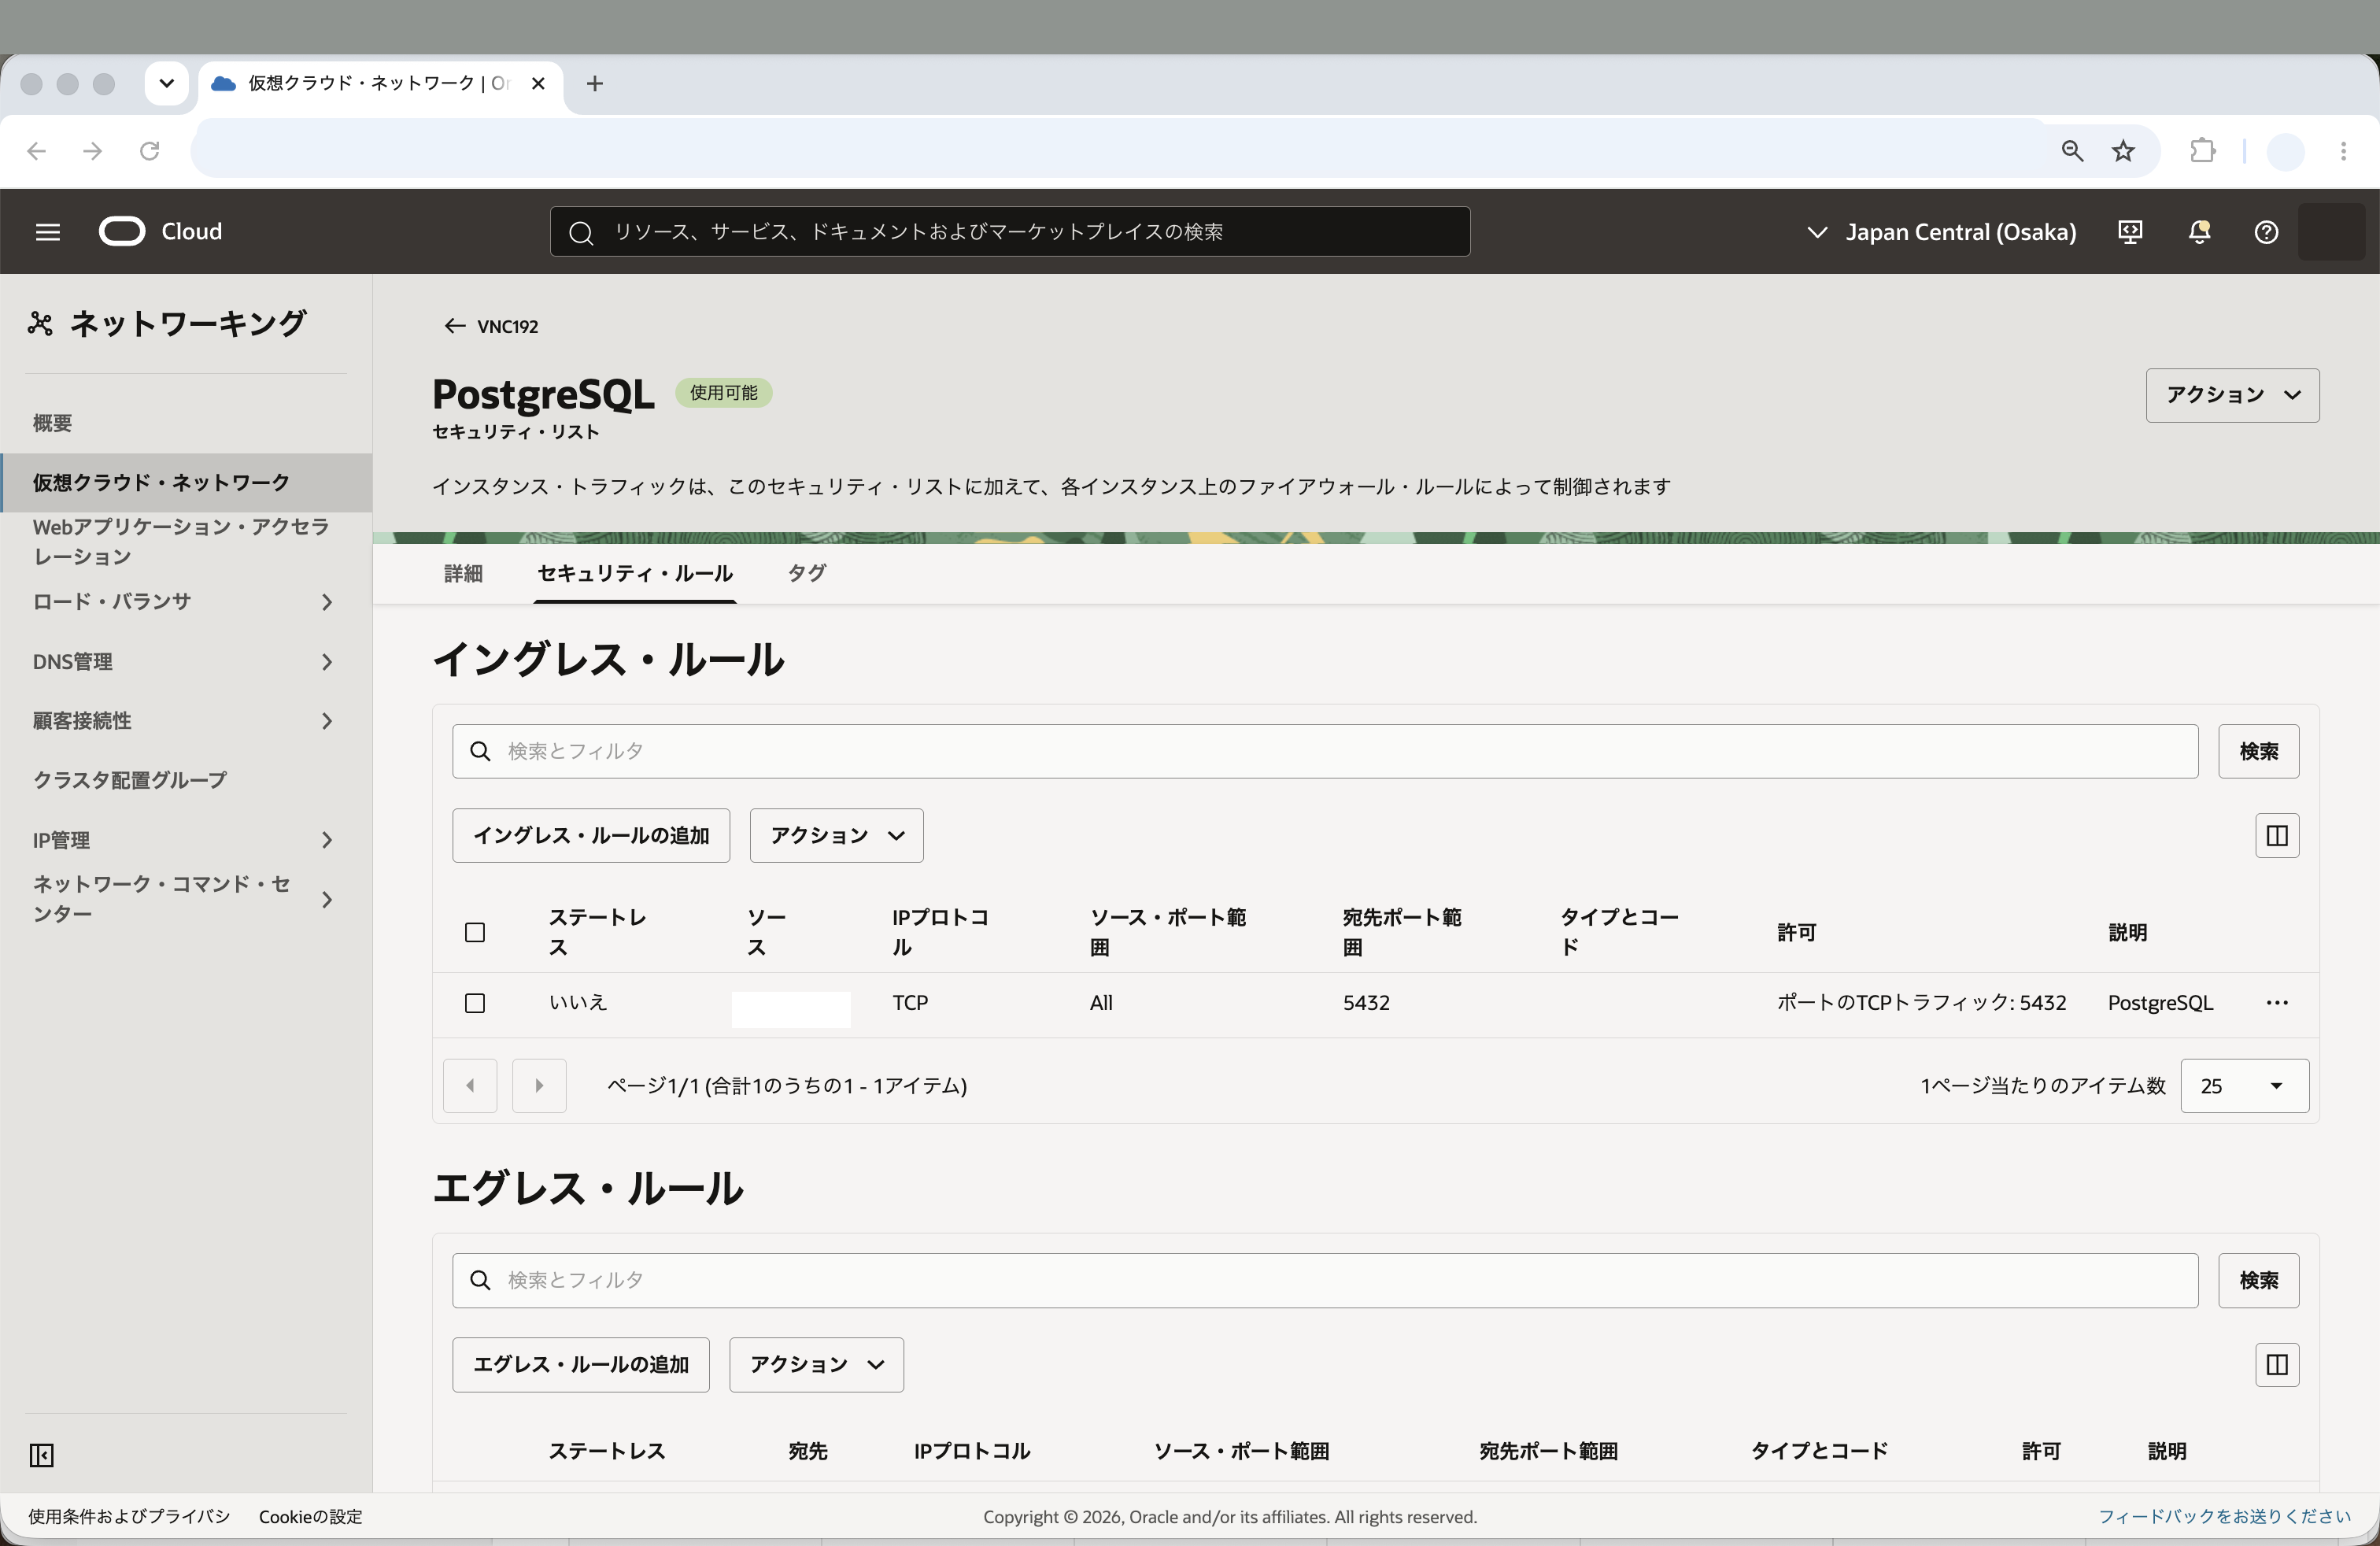2380x1546 pixels.
Task: Open a new browser tab
Action: coord(595,84)
